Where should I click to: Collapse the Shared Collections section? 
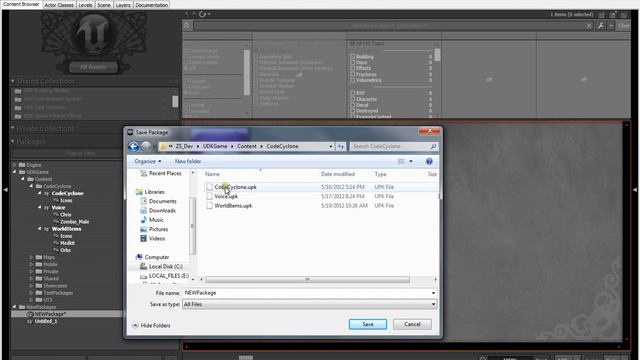(x=13, y=81)
